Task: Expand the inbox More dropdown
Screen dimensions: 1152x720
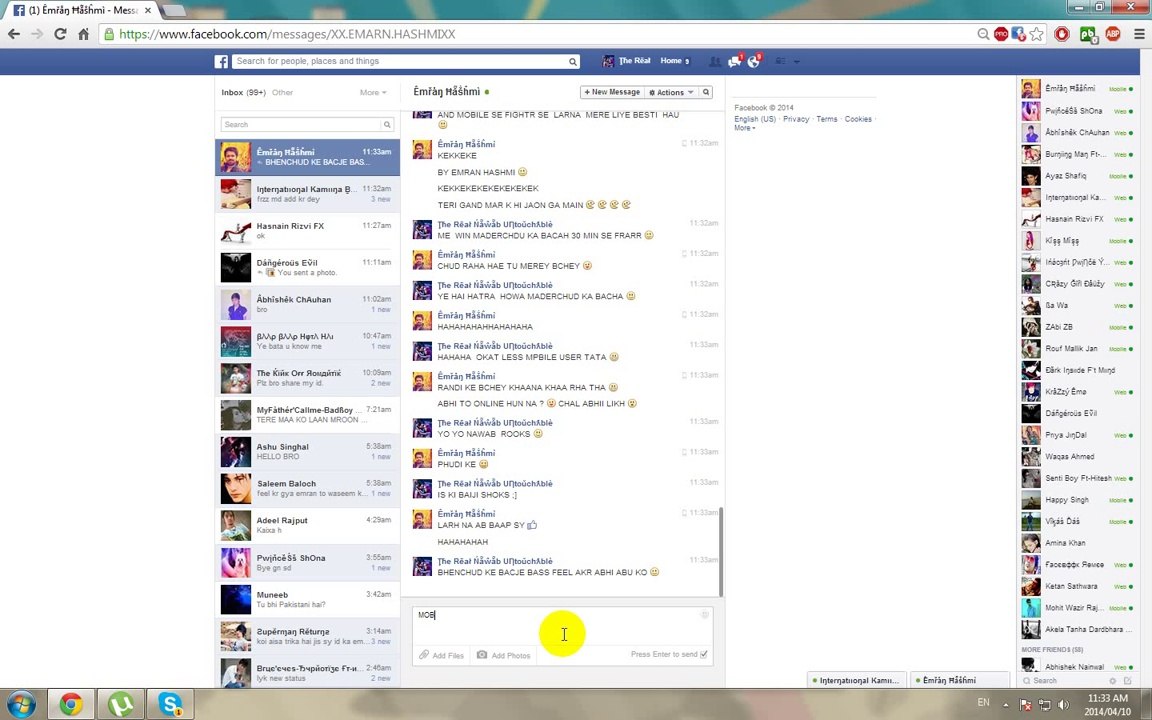Action: [372, 93]
